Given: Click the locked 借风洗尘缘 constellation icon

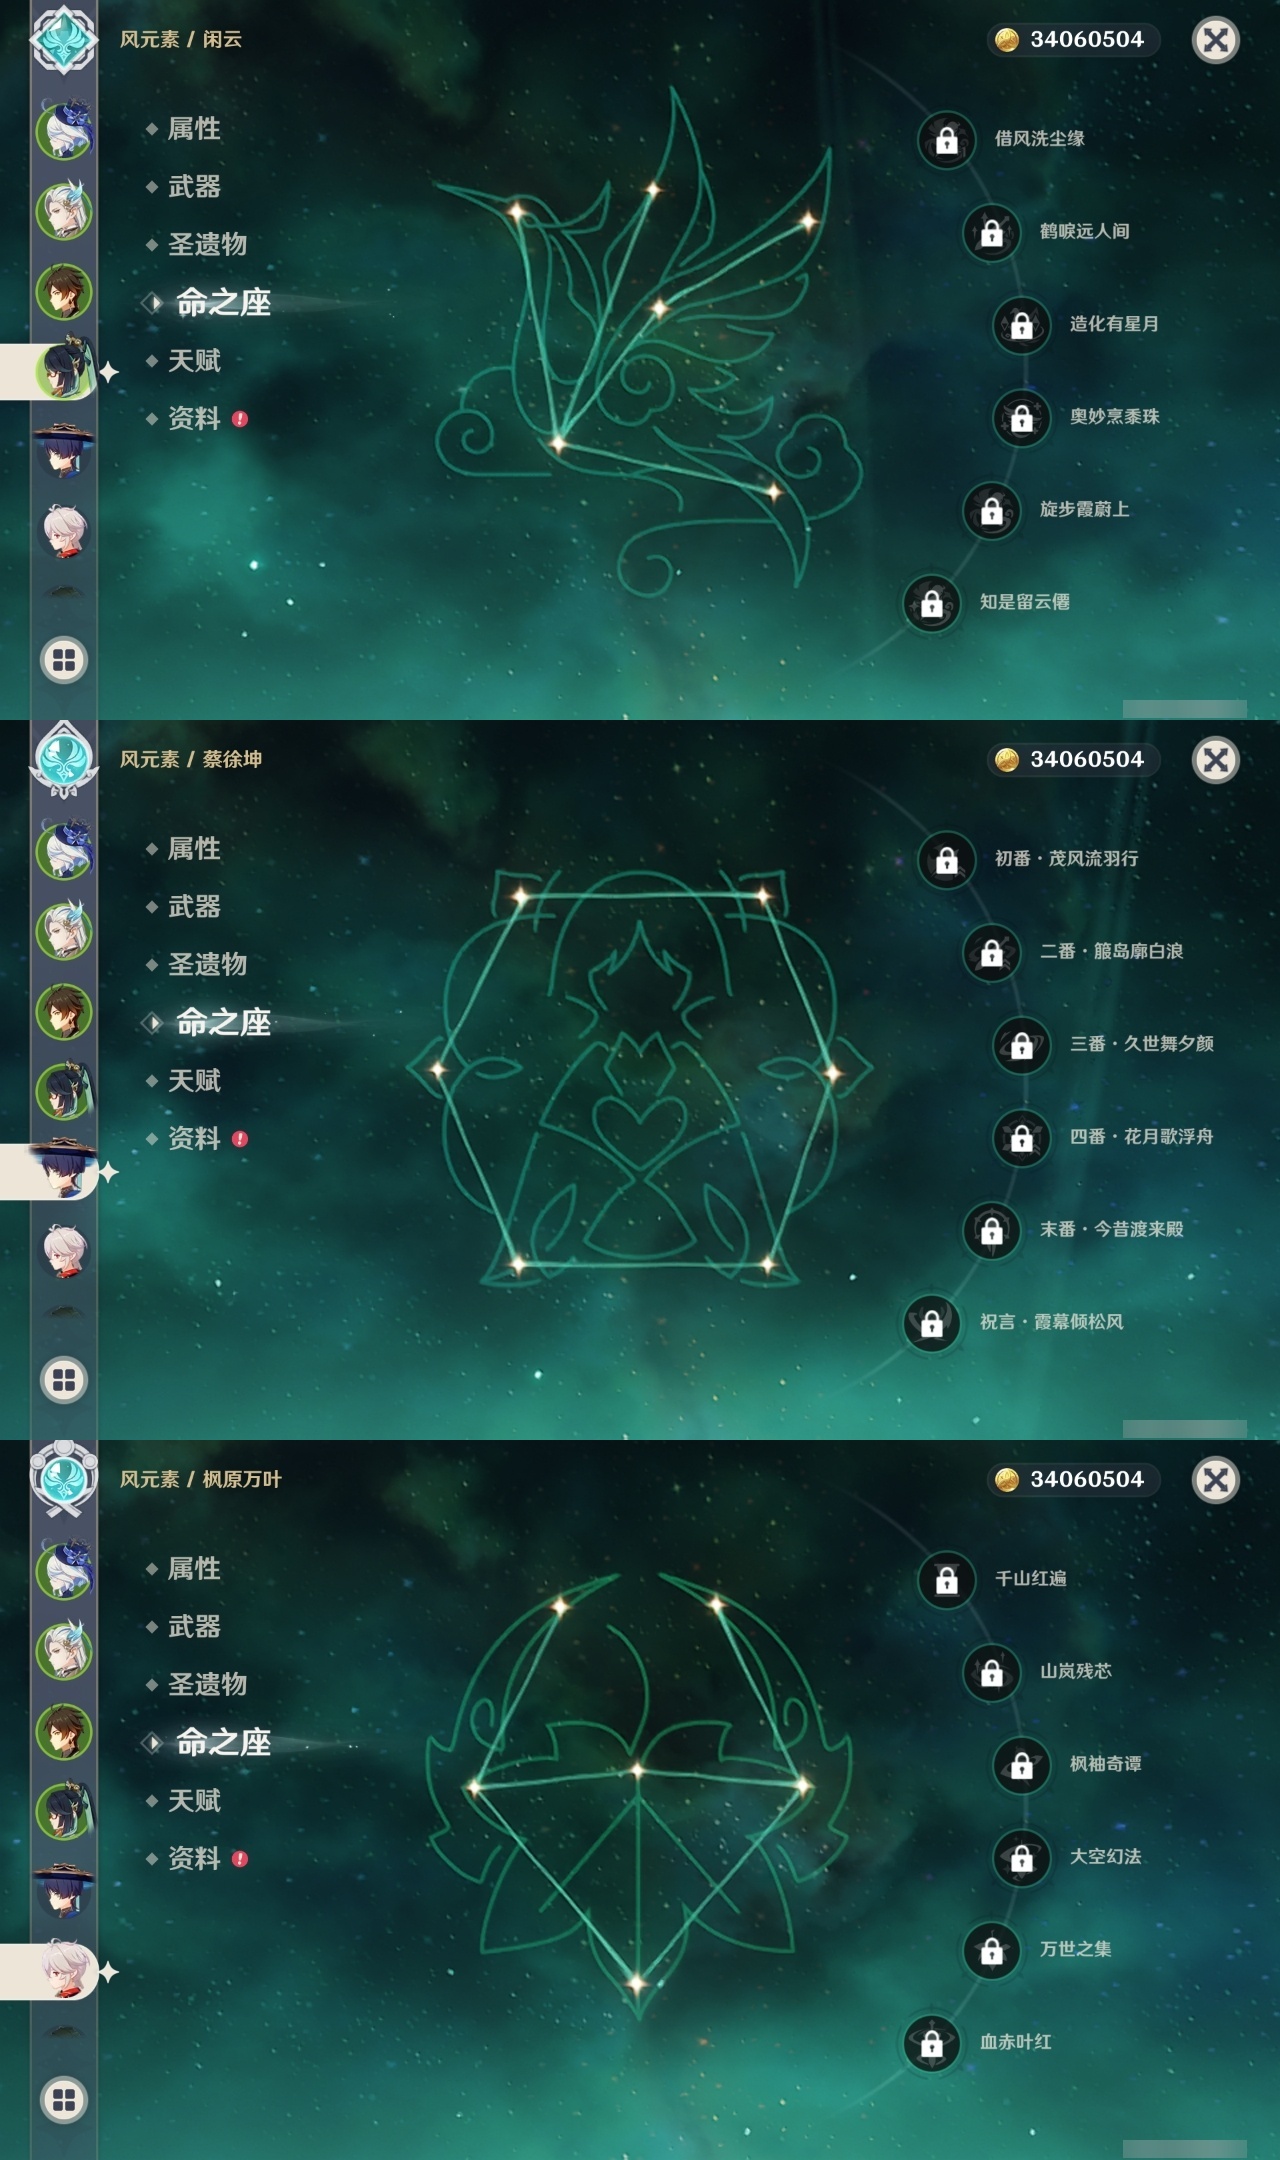Looking at the screenshot, I should (946, 140).
